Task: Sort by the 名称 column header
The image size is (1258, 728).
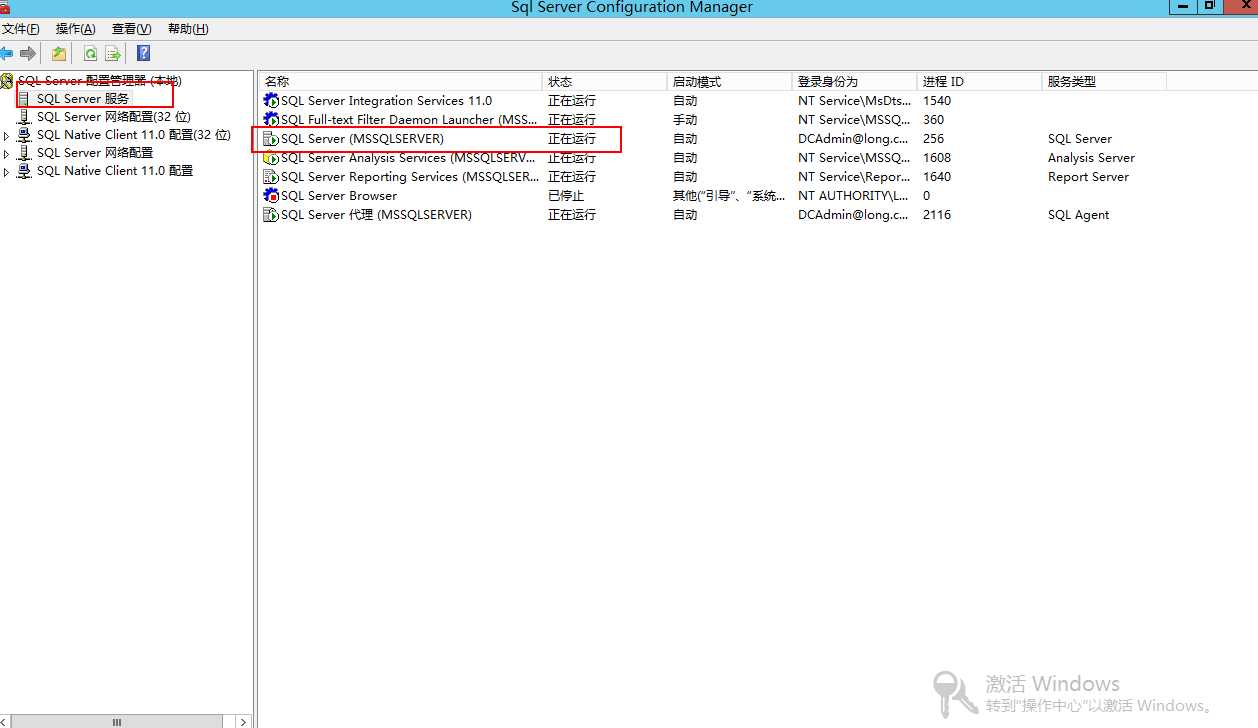Action: click(400, 82)
